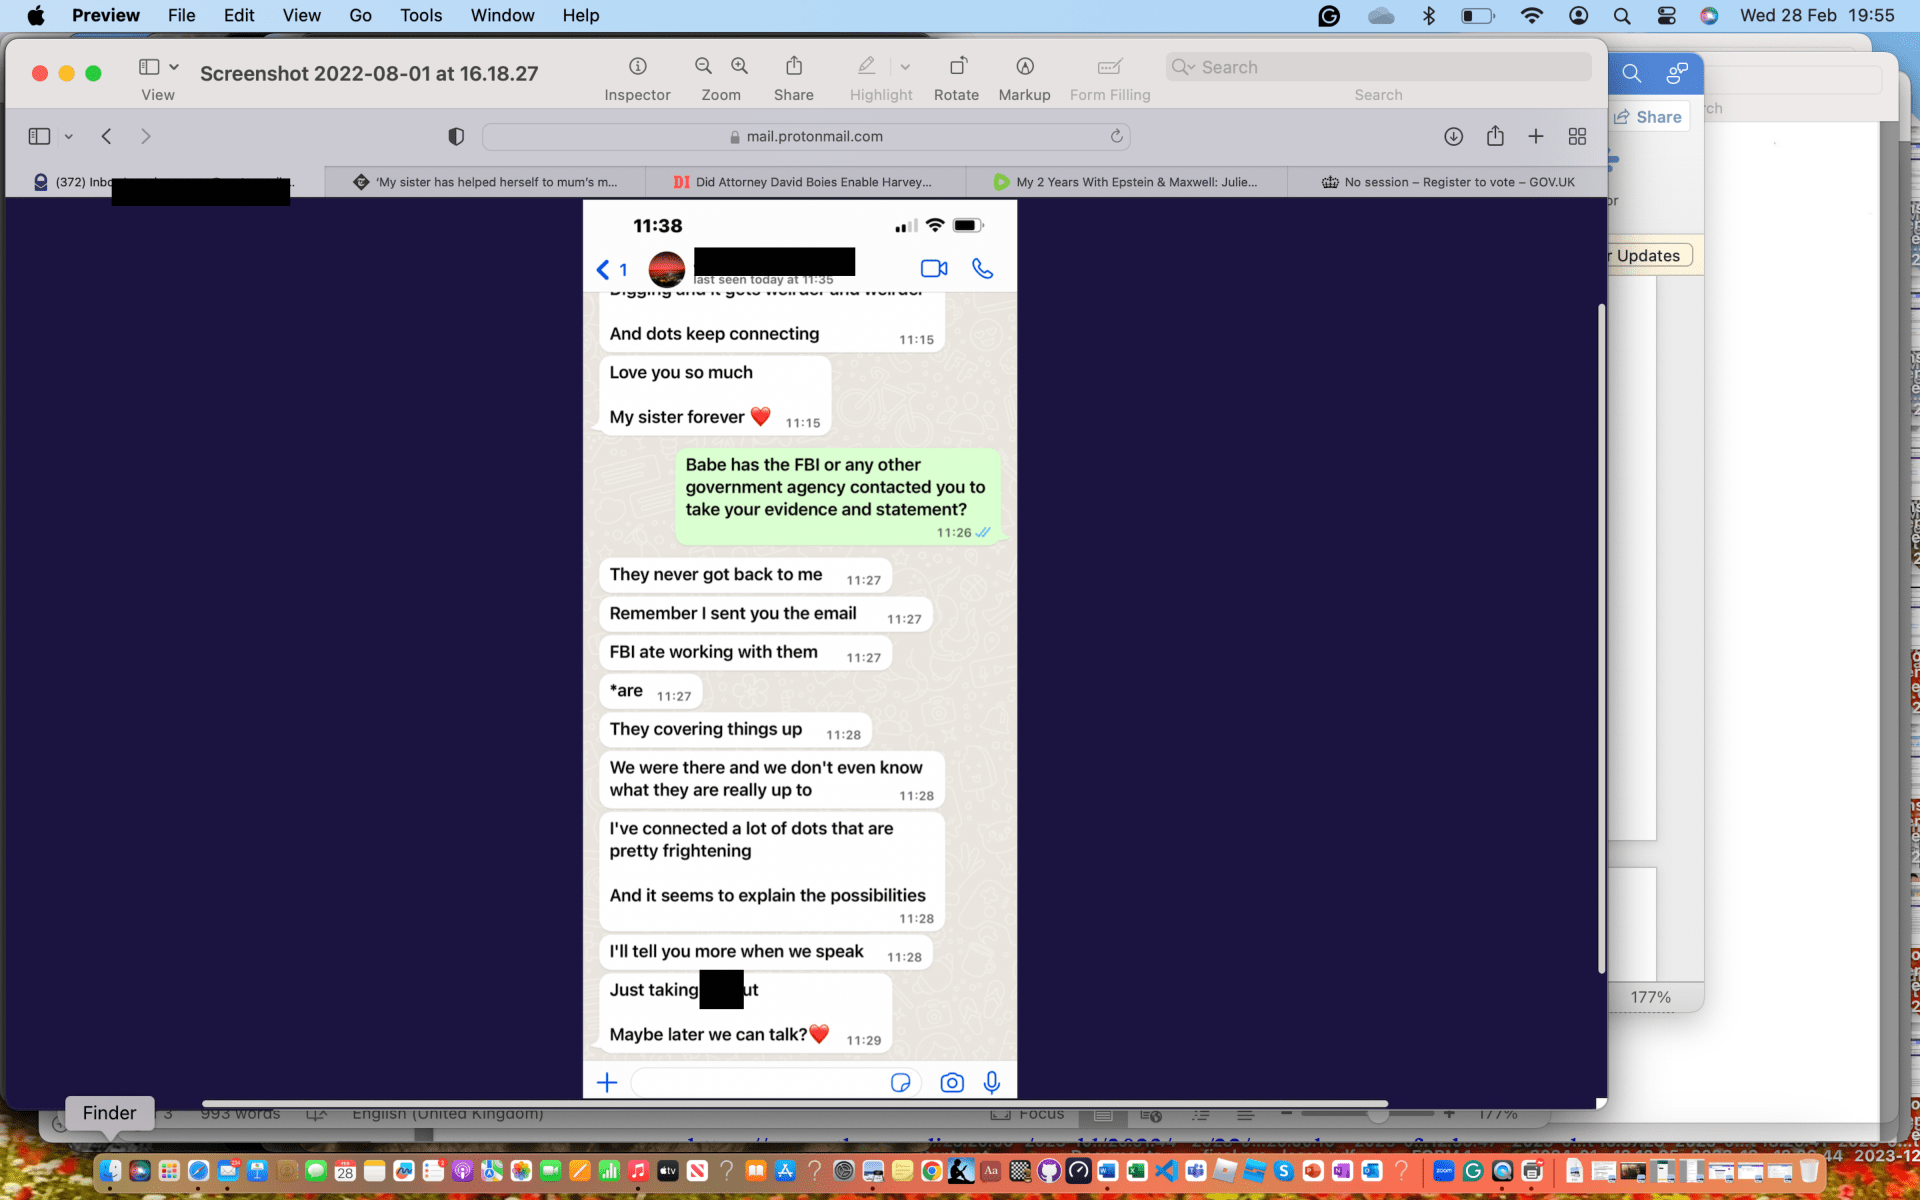Viewport: 1920px width, 1200px height.
Task: Click the Highlight pen icon
Action: pos(866,66)
